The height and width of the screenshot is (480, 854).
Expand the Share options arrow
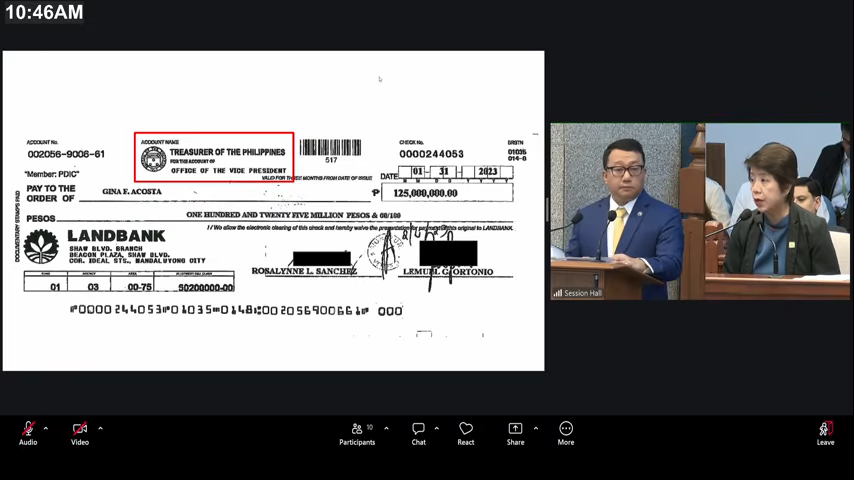tap(536, 429)
